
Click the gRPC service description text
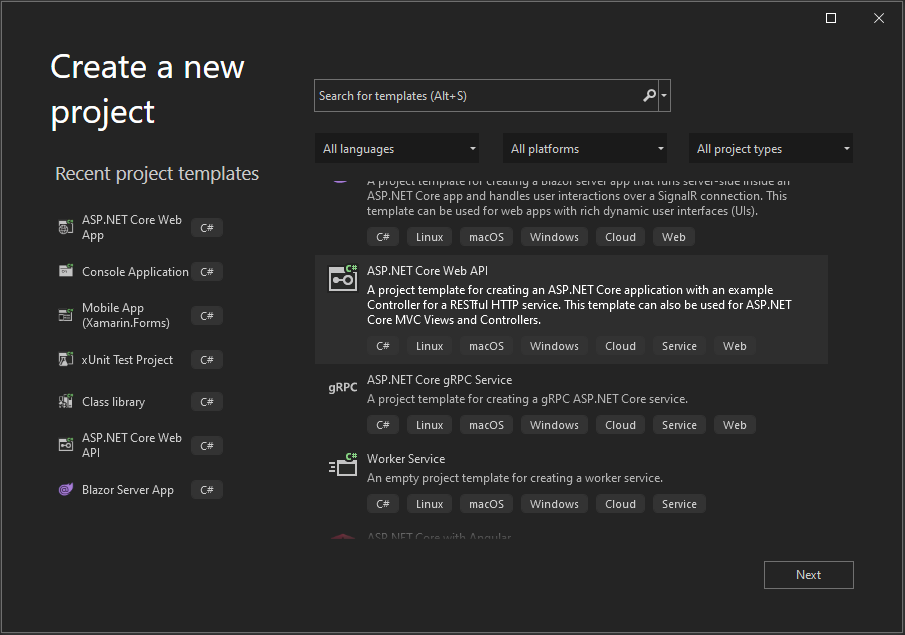pos(528,399)
